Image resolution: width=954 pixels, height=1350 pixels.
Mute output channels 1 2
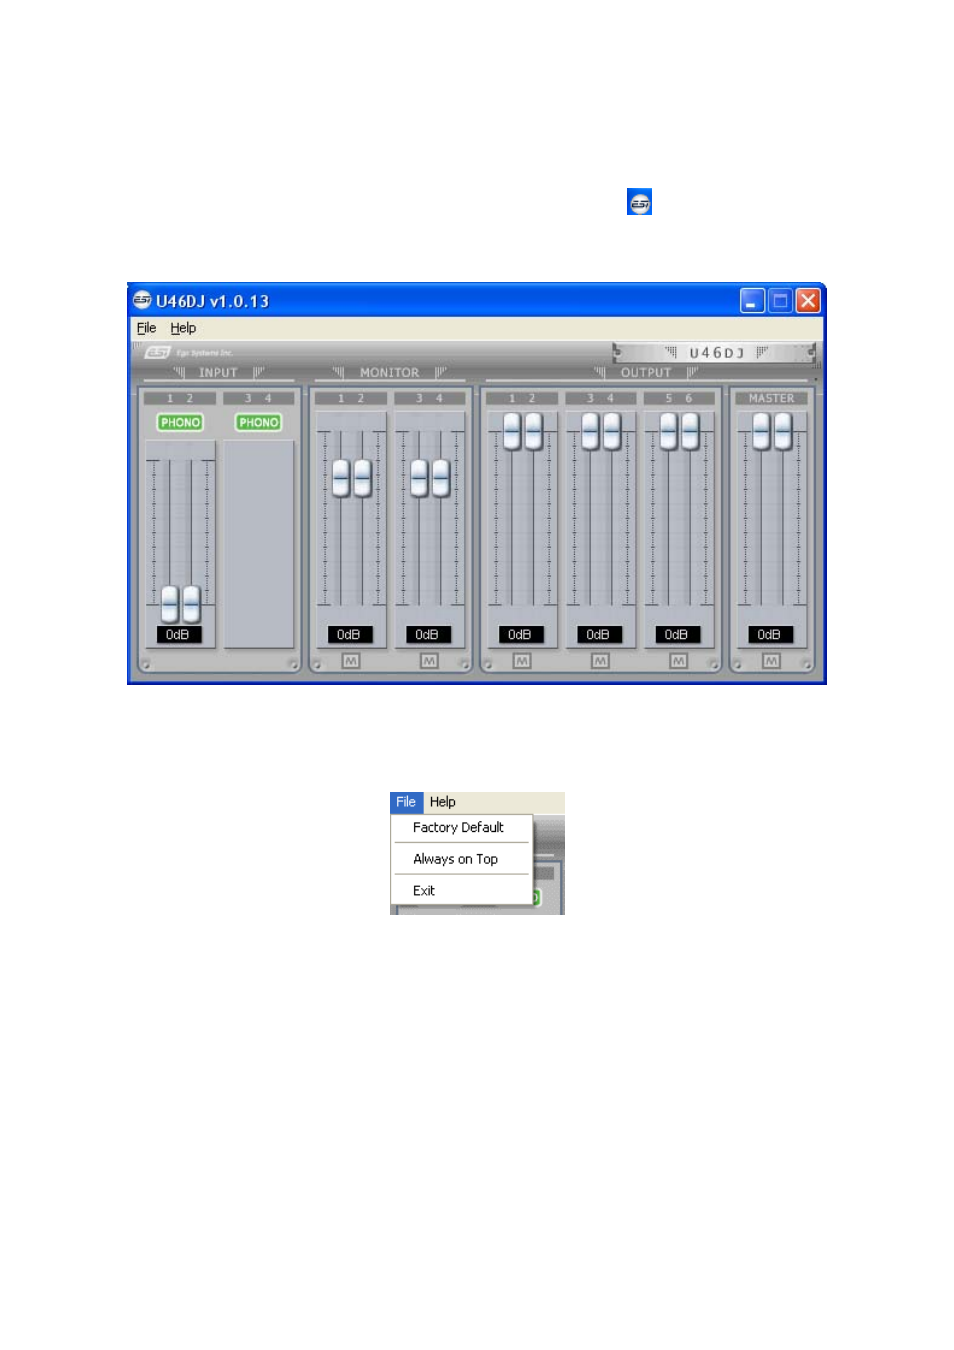pos(522,661)
